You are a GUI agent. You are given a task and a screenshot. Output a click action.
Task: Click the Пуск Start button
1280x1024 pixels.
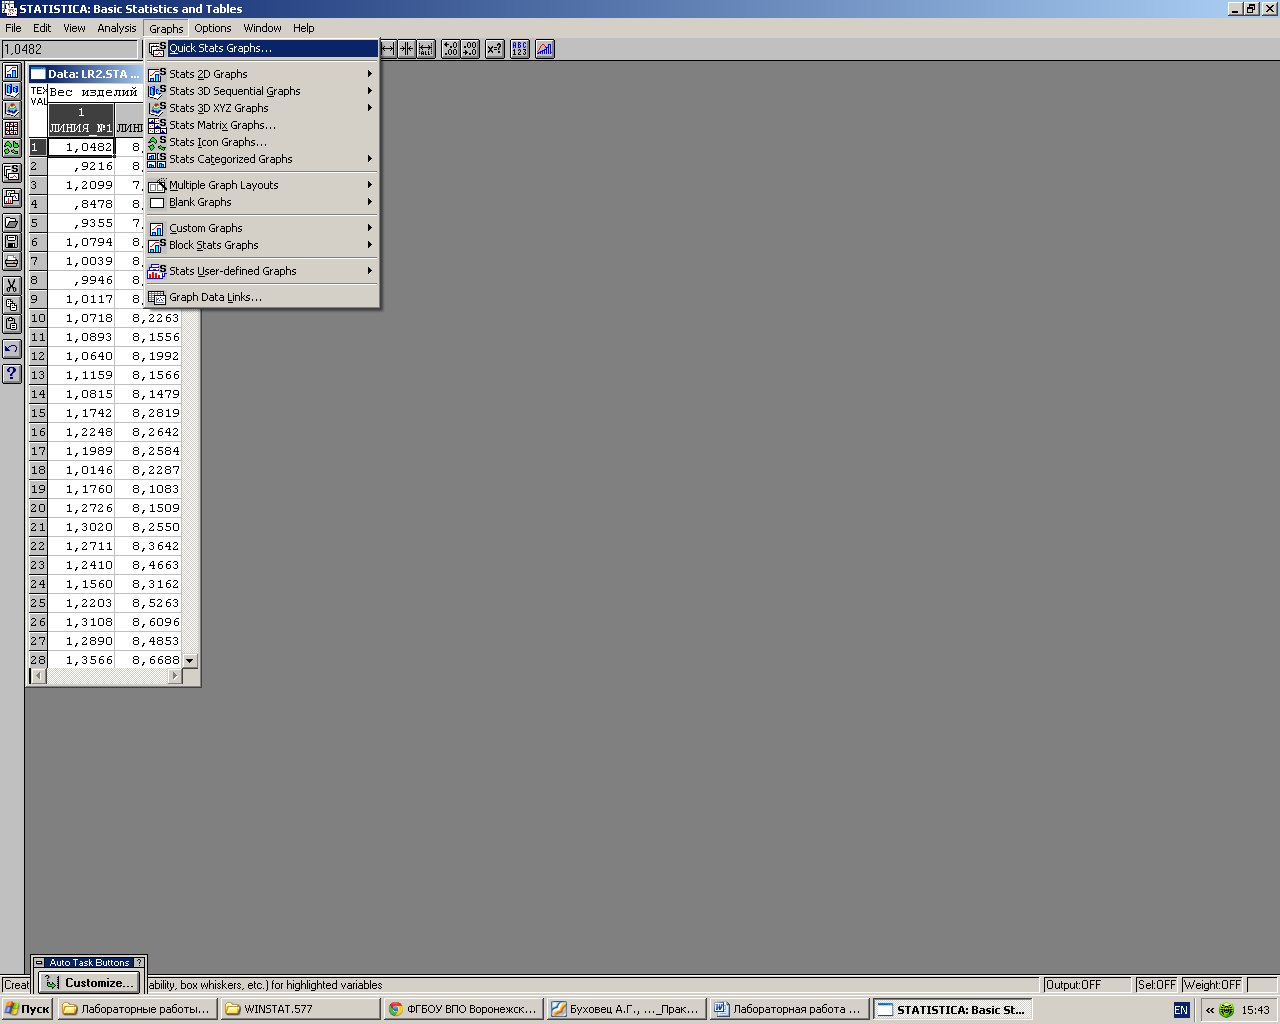pyautogui.click(x=27, y=1009)
